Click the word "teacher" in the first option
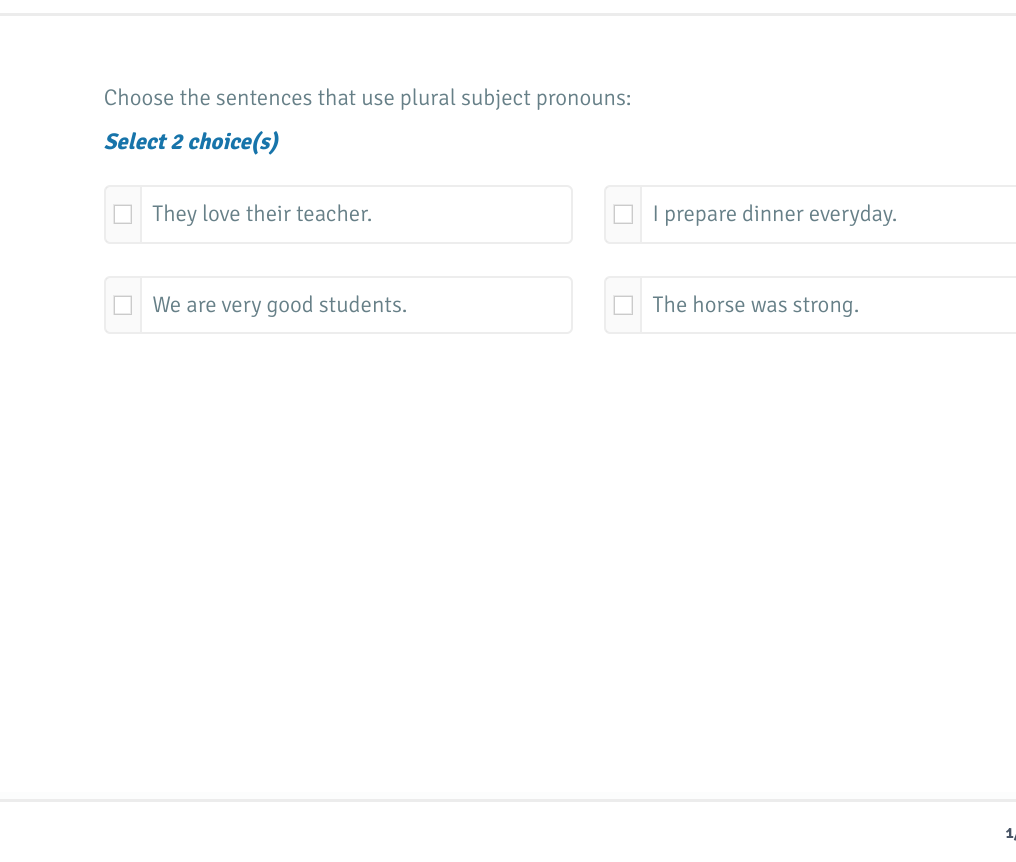This screenshot has height=862, width=1016. [333, 214]
